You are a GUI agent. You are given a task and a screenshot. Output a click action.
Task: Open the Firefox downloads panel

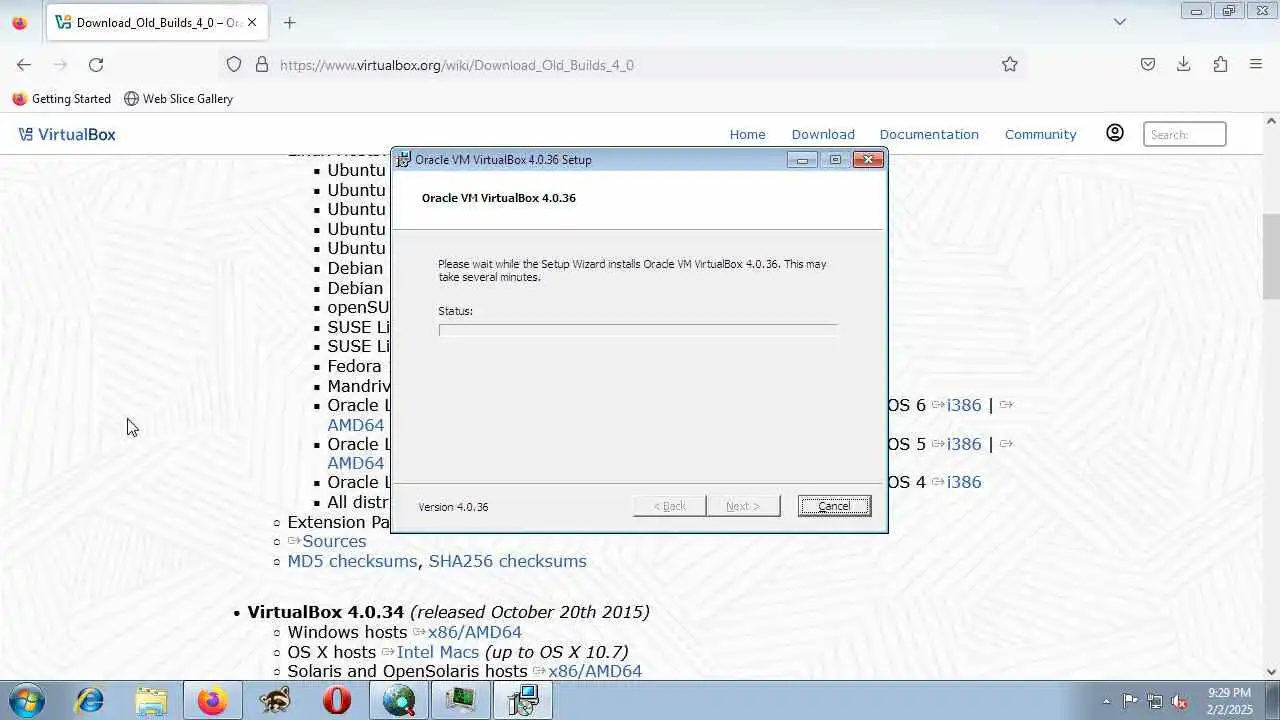pyautogui.click(x=1184, y=64)
